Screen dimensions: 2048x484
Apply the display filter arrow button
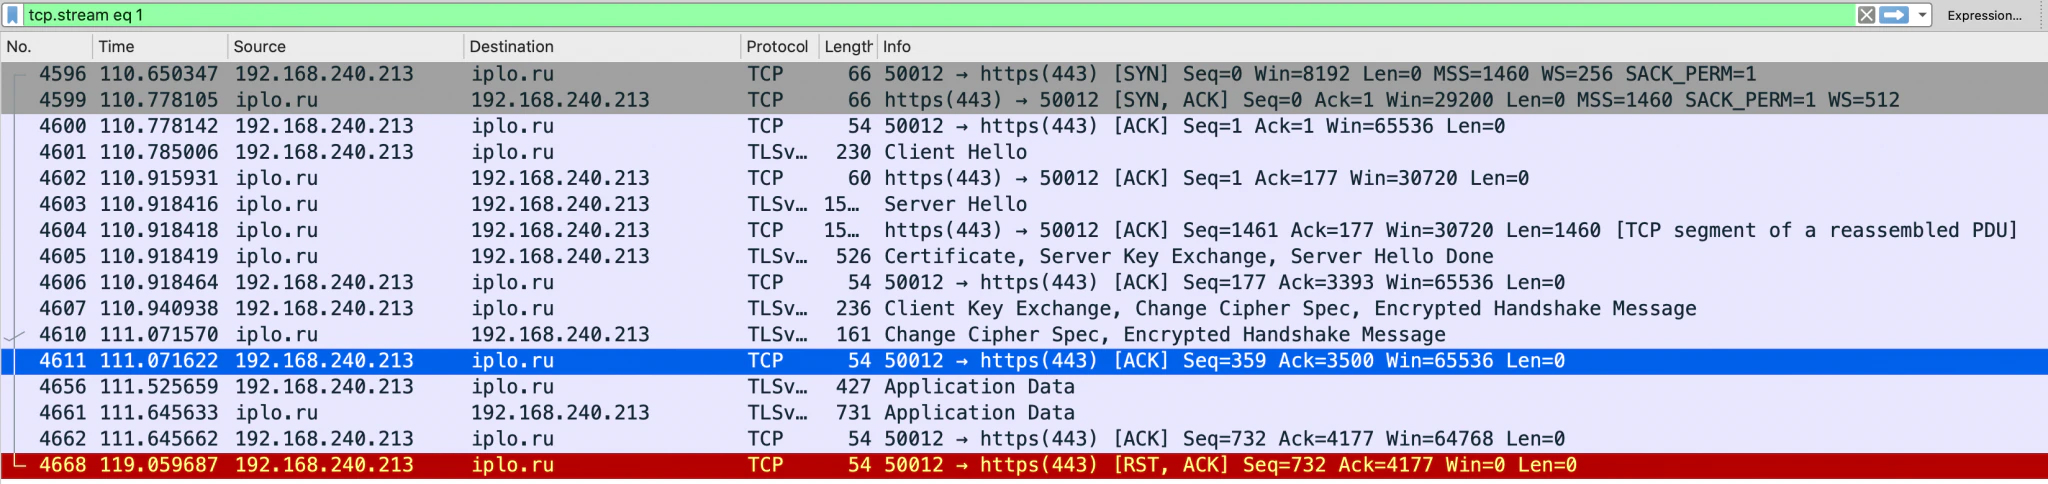point(1894,15)
